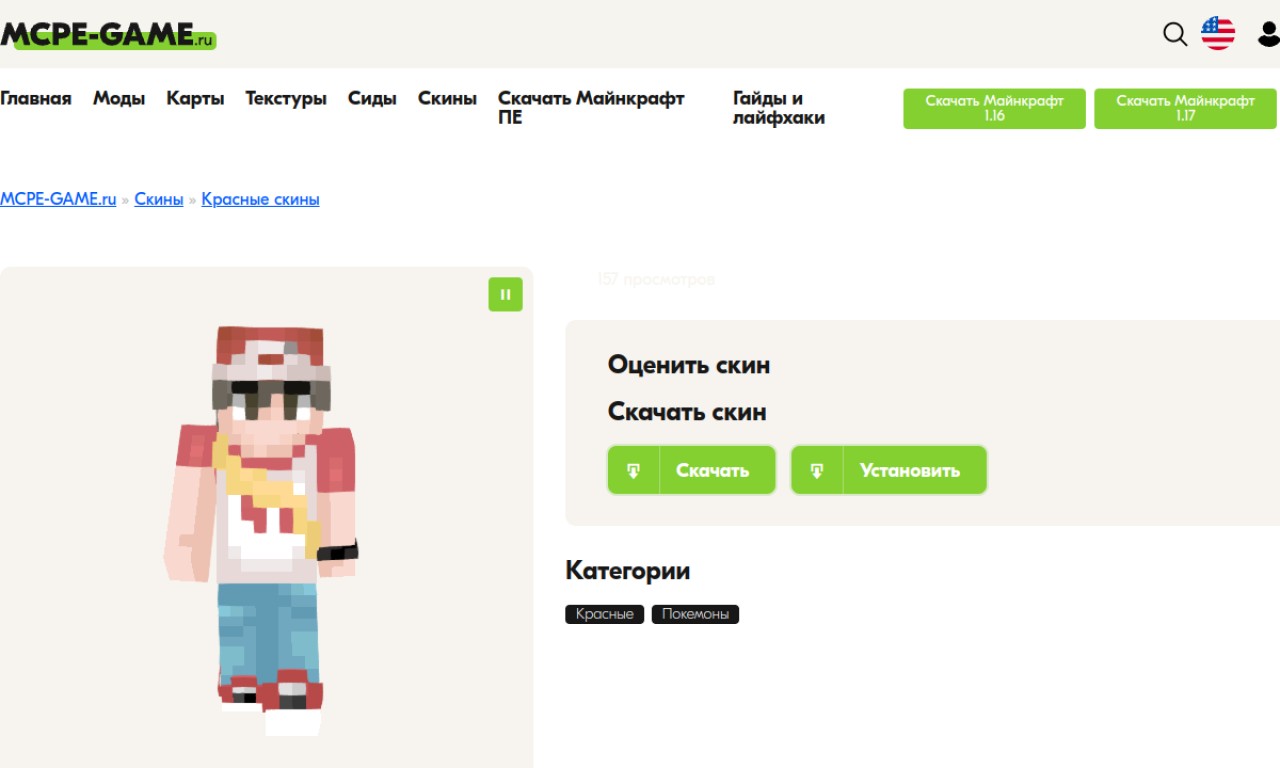Follow the Красные скины breadcrumb link
The width and height of the screenshot is (1280, 768).
pyautogui.click(x=260, y=199)
